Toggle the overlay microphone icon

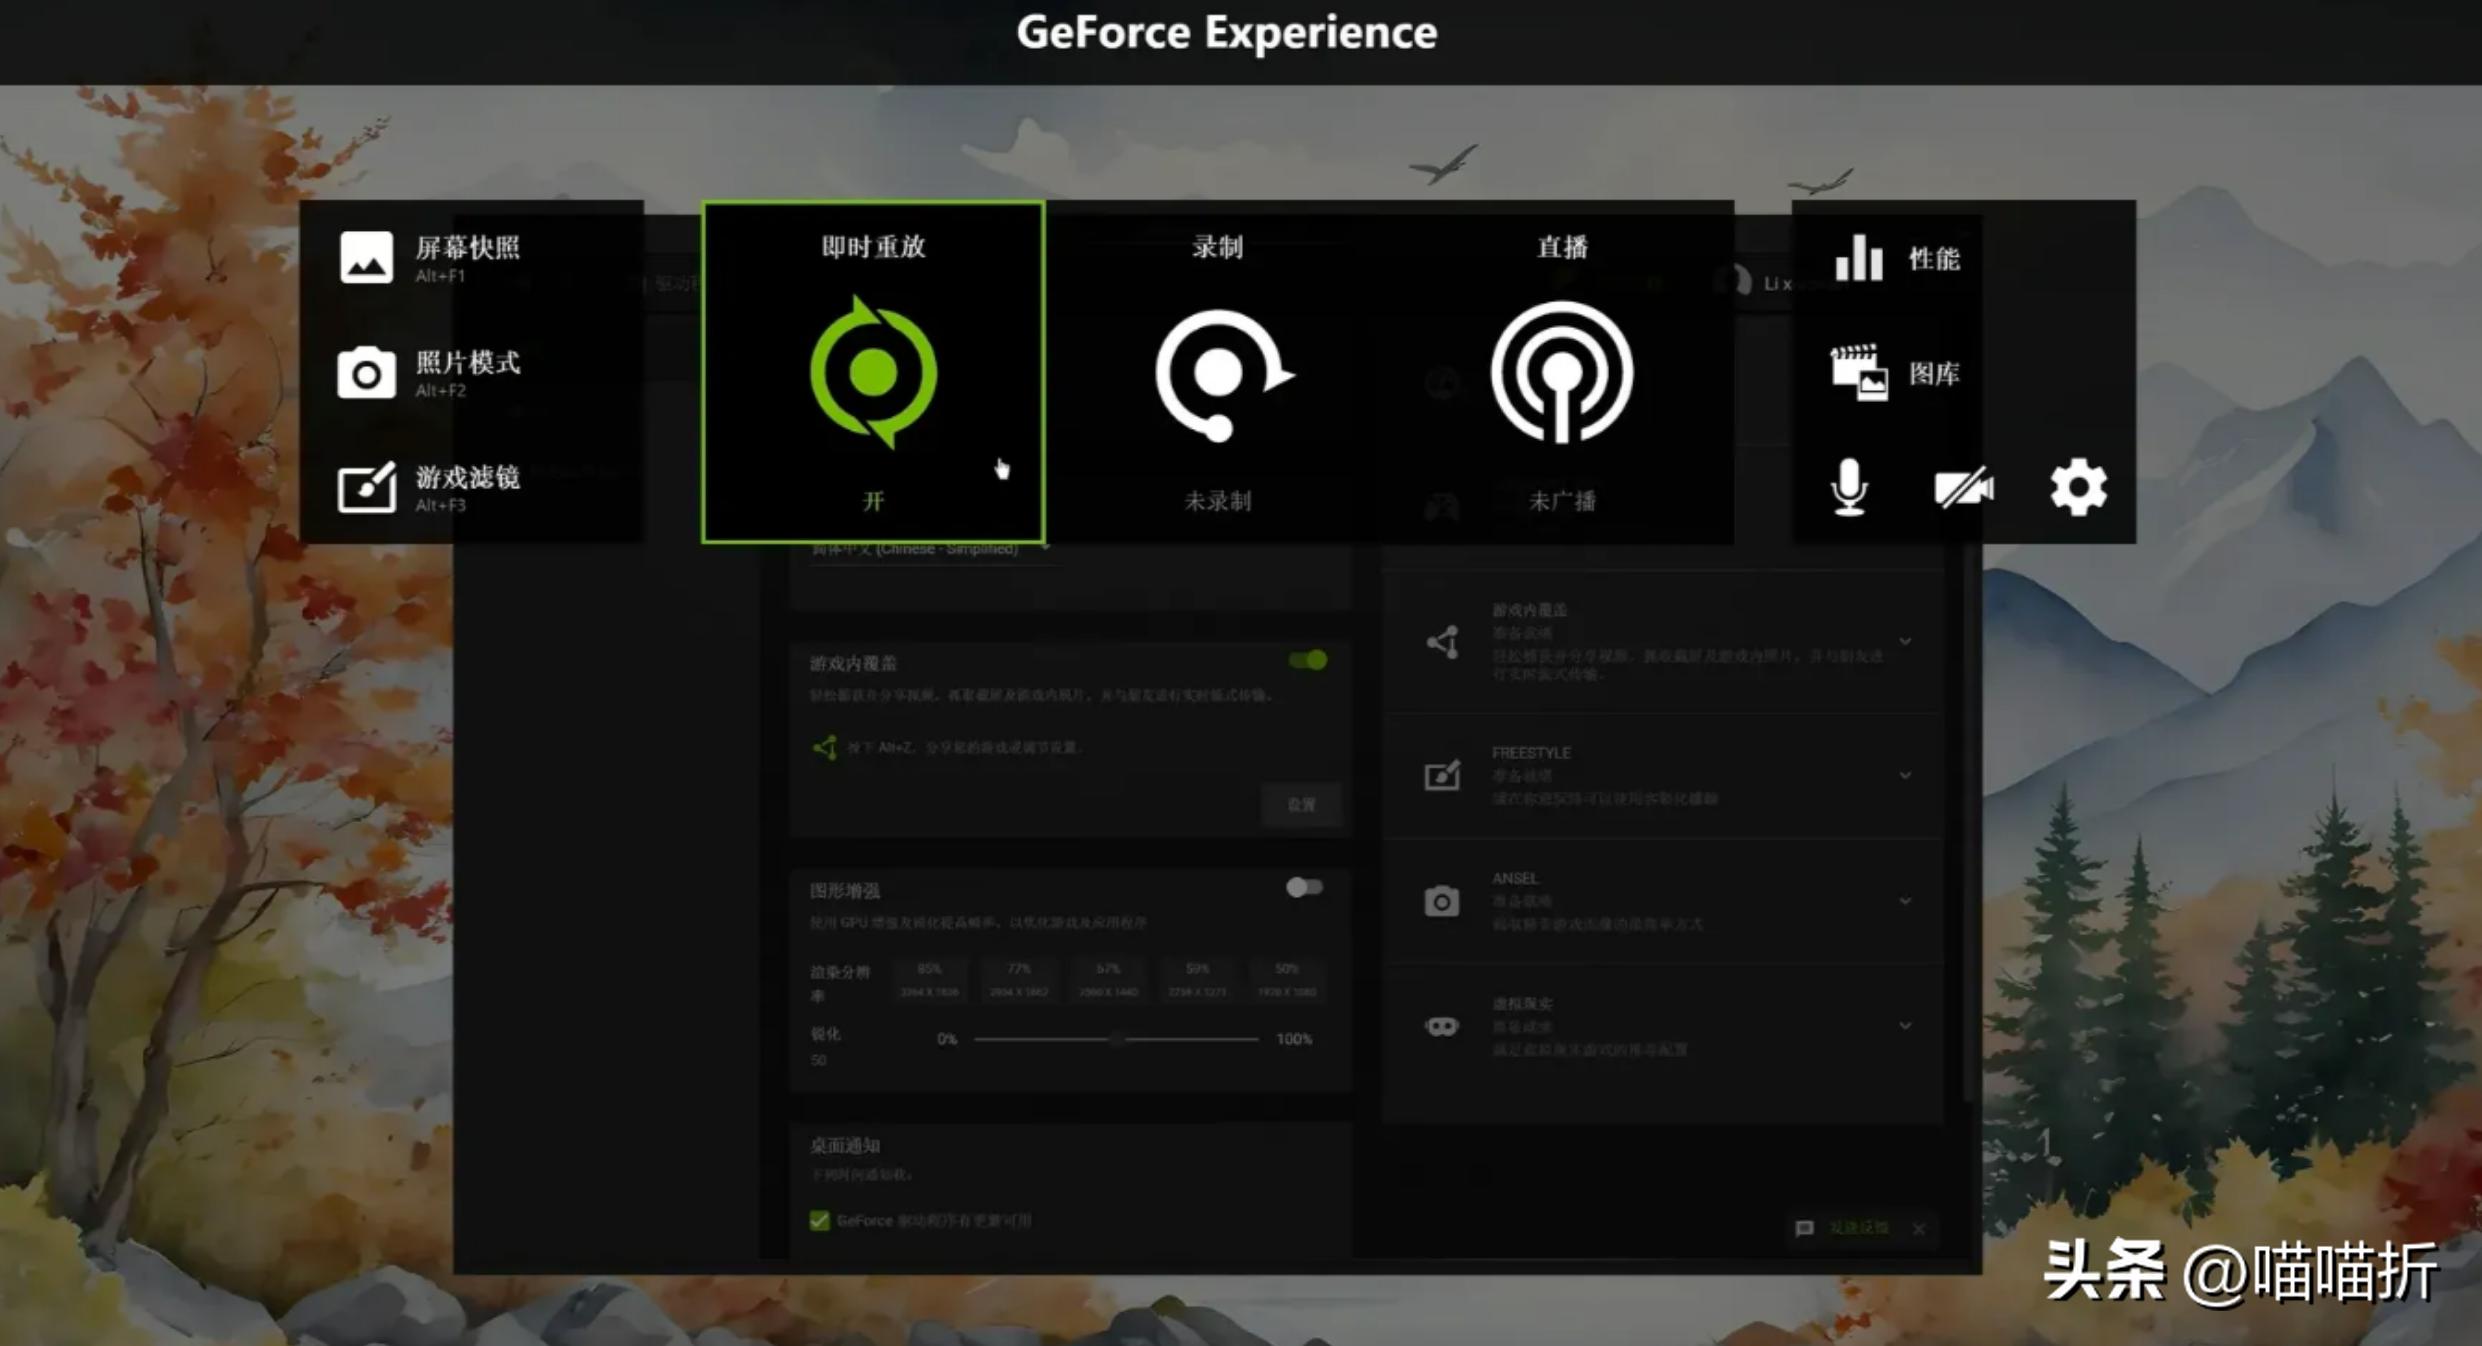click(1849, 488)
